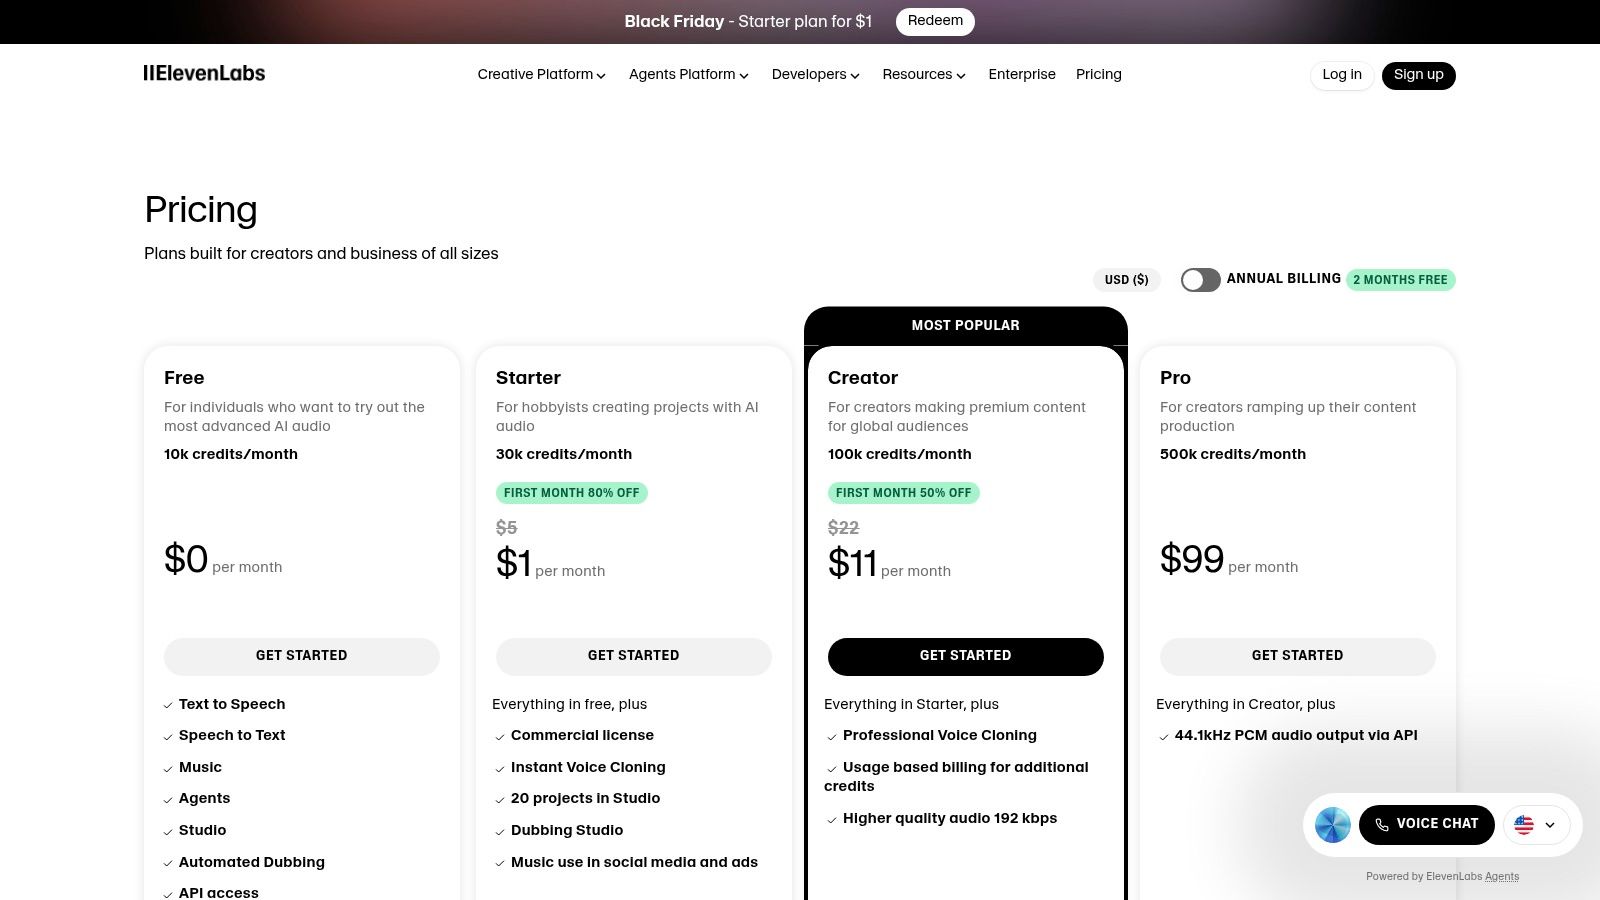Click the ElevenLabs logo
The width and height of the screenshot is (1600, 900).
pos(204,73)
